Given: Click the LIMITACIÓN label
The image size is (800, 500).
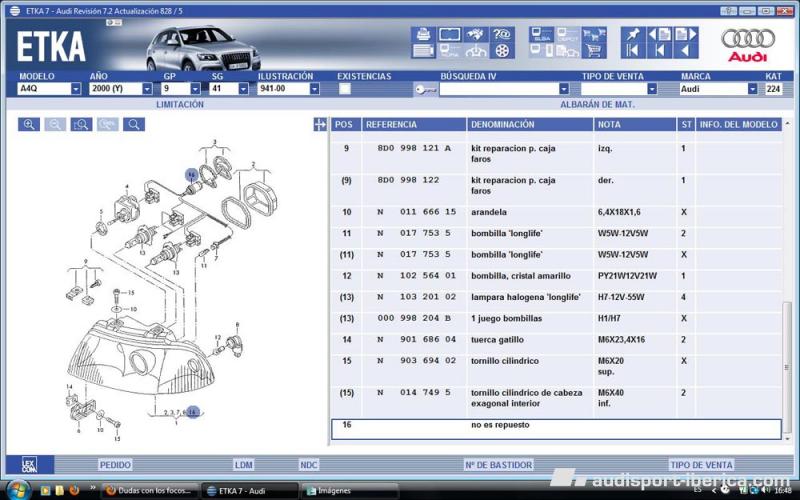Looking at the screenshot, I should point(180,105).
